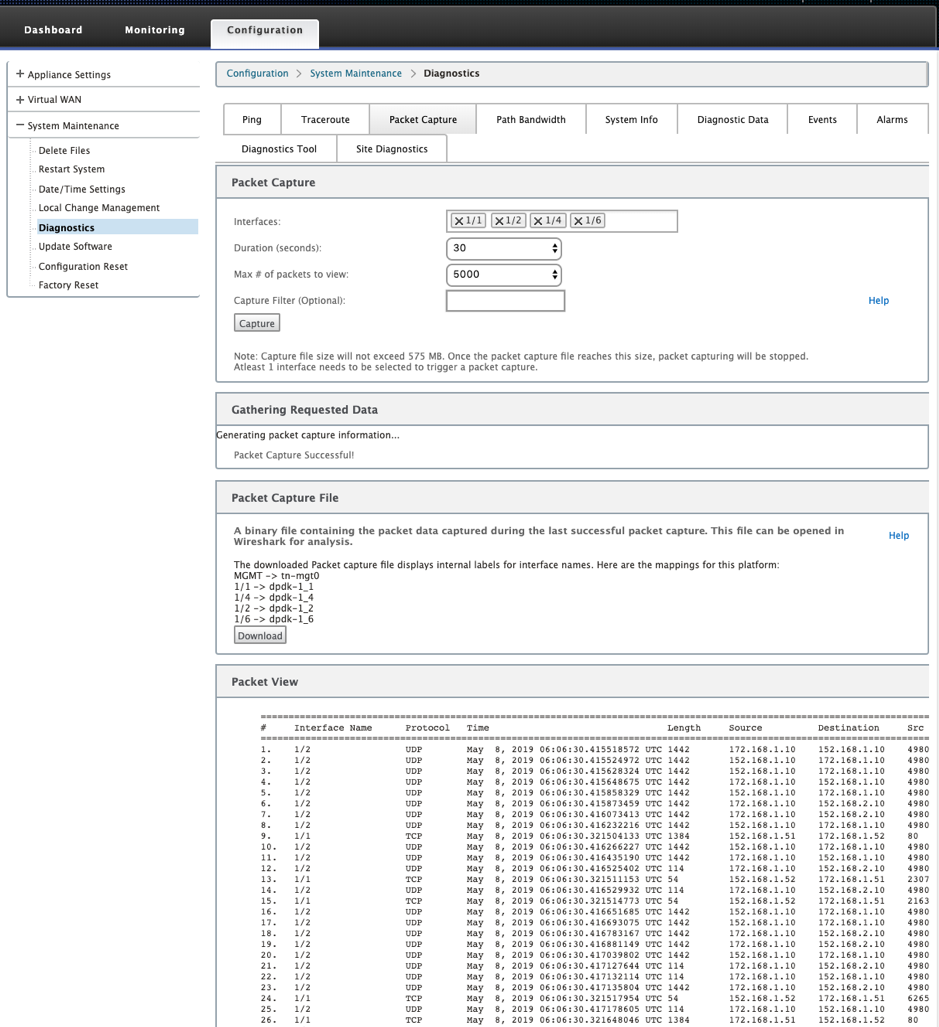This screenshot has width=939, height=1027.
Task: Remove the 1/2 interface tag
Action: pyautogui.click(x=499, y=221)
